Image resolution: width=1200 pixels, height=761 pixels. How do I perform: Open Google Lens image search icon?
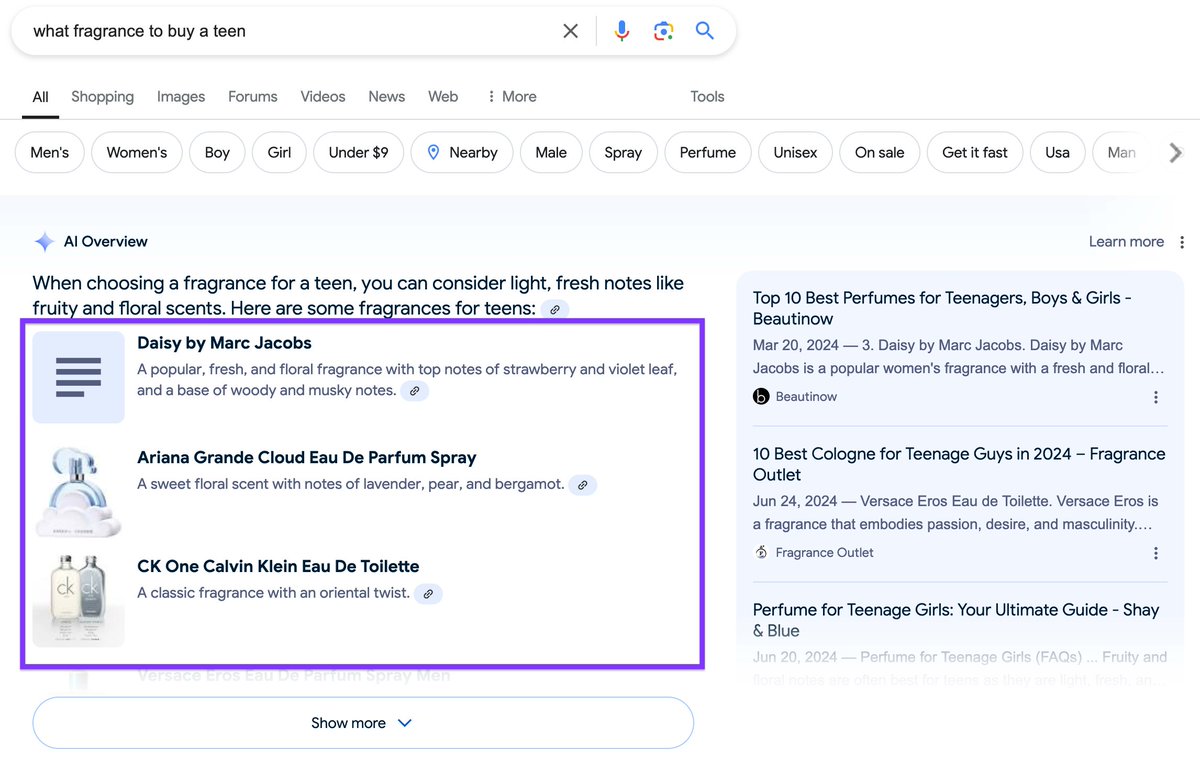(x=663, y=31)
